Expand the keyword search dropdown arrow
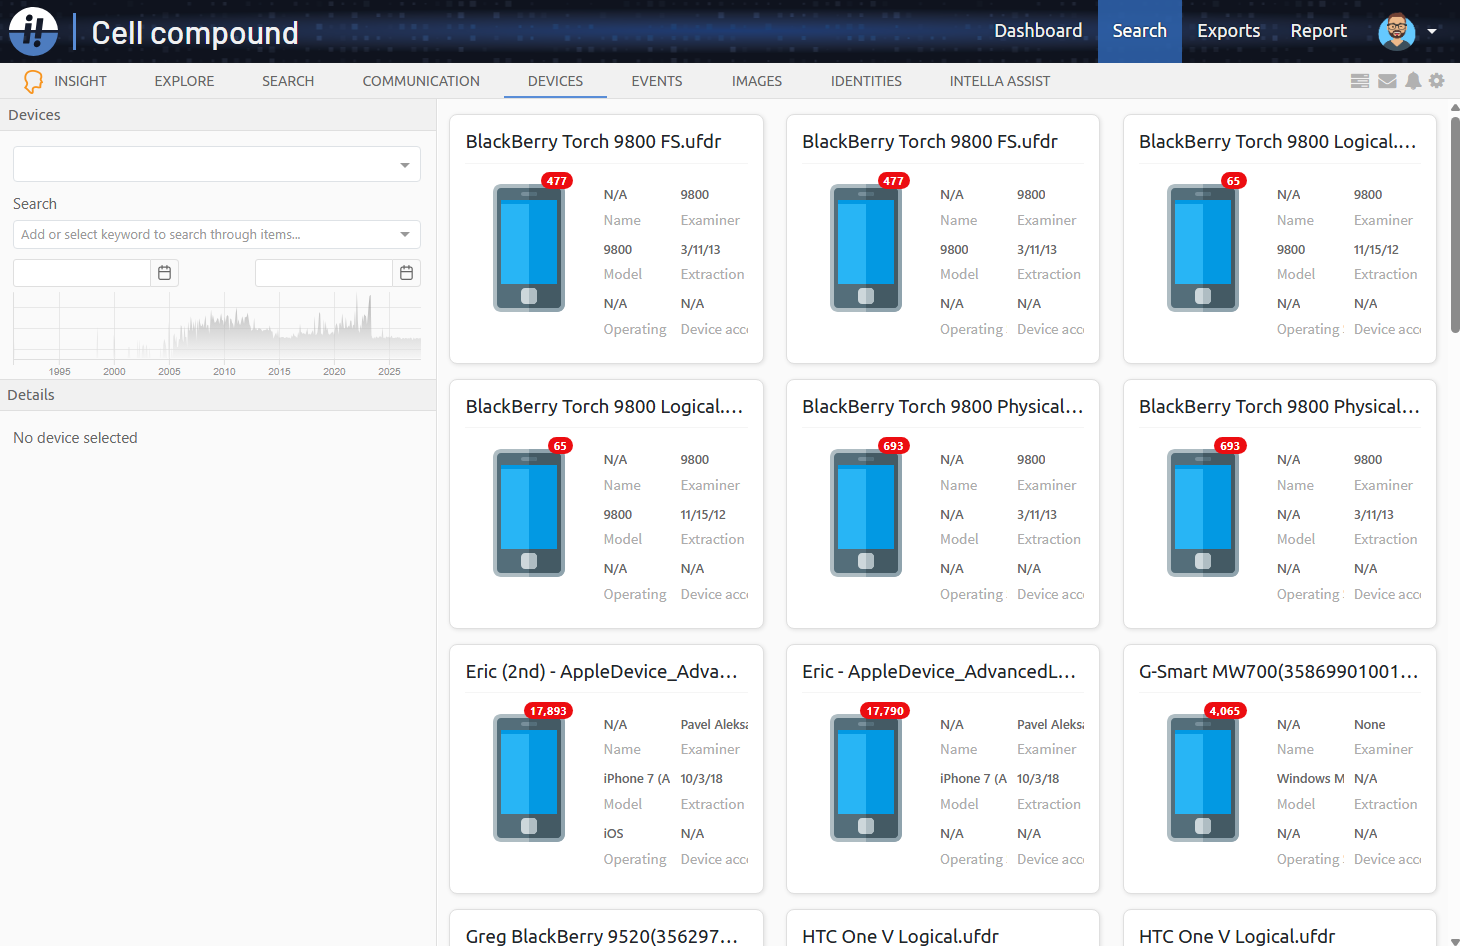Image resolution: width=1460 pixels, height=946 pixels. [405, 235]
